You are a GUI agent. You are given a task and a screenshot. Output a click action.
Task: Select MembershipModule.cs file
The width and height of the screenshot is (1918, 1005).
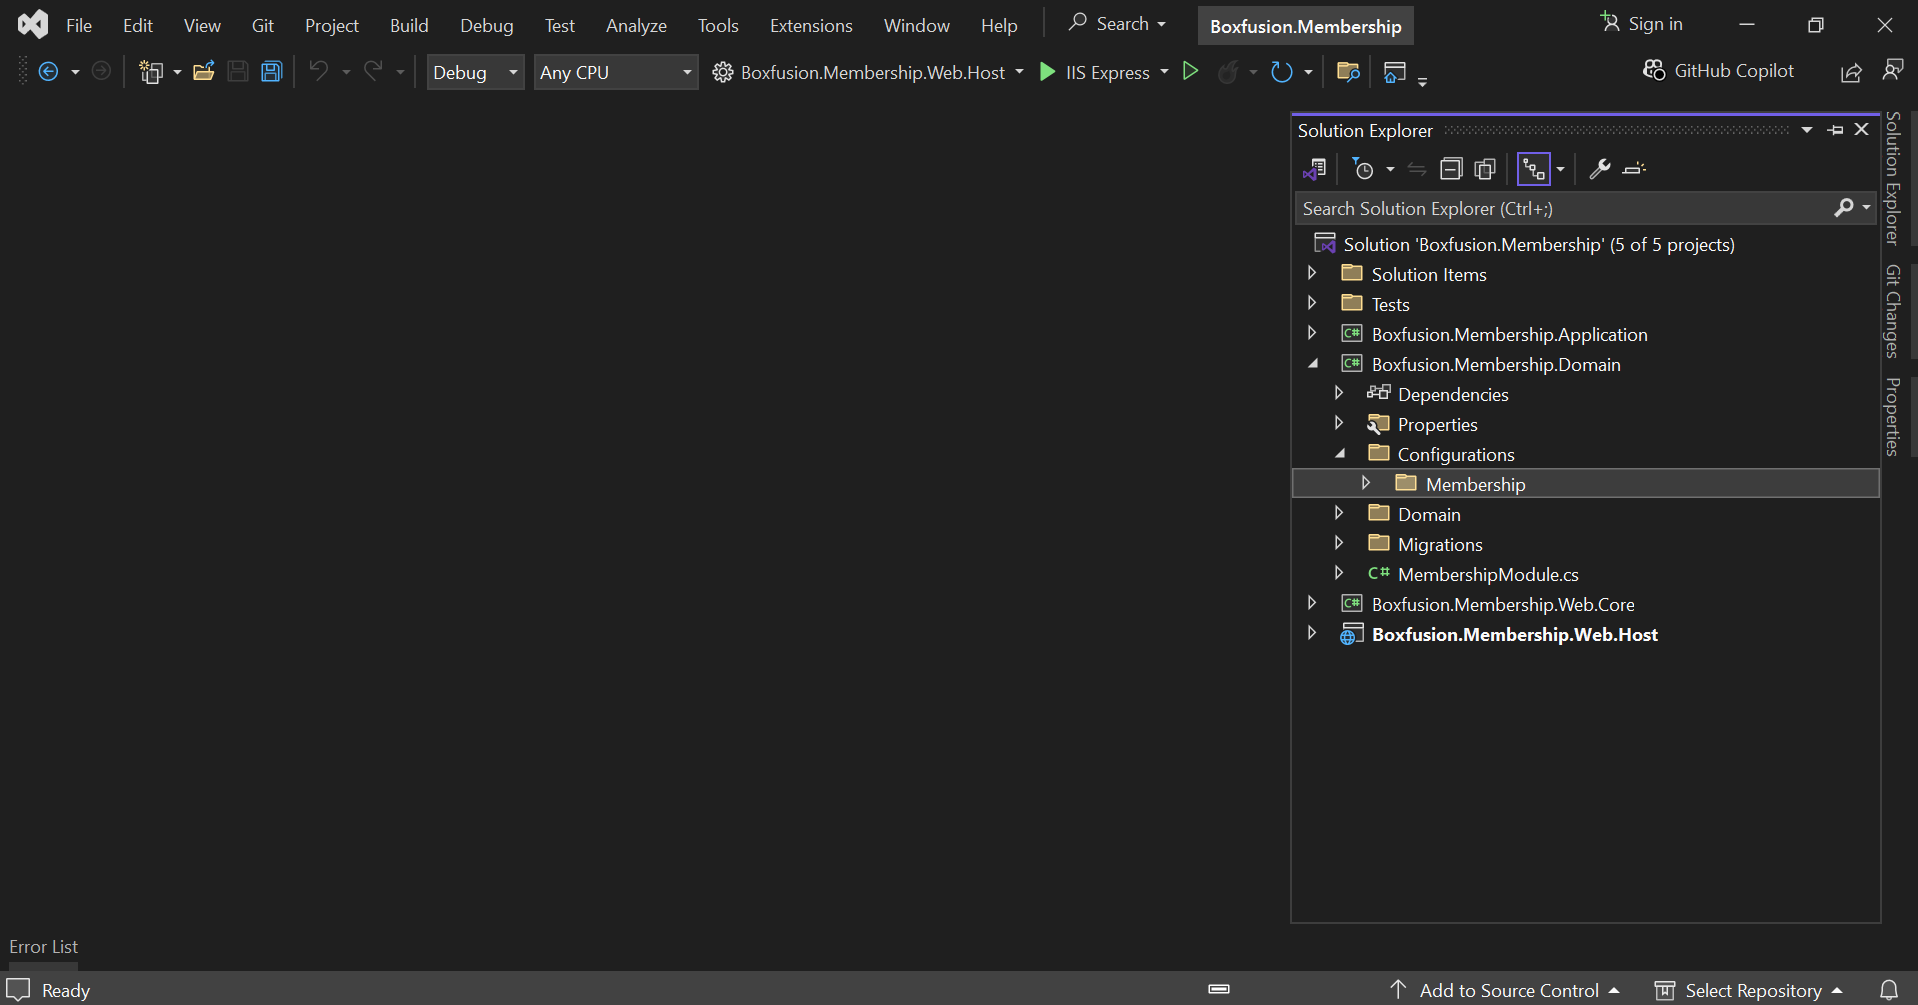point(1488,574)
